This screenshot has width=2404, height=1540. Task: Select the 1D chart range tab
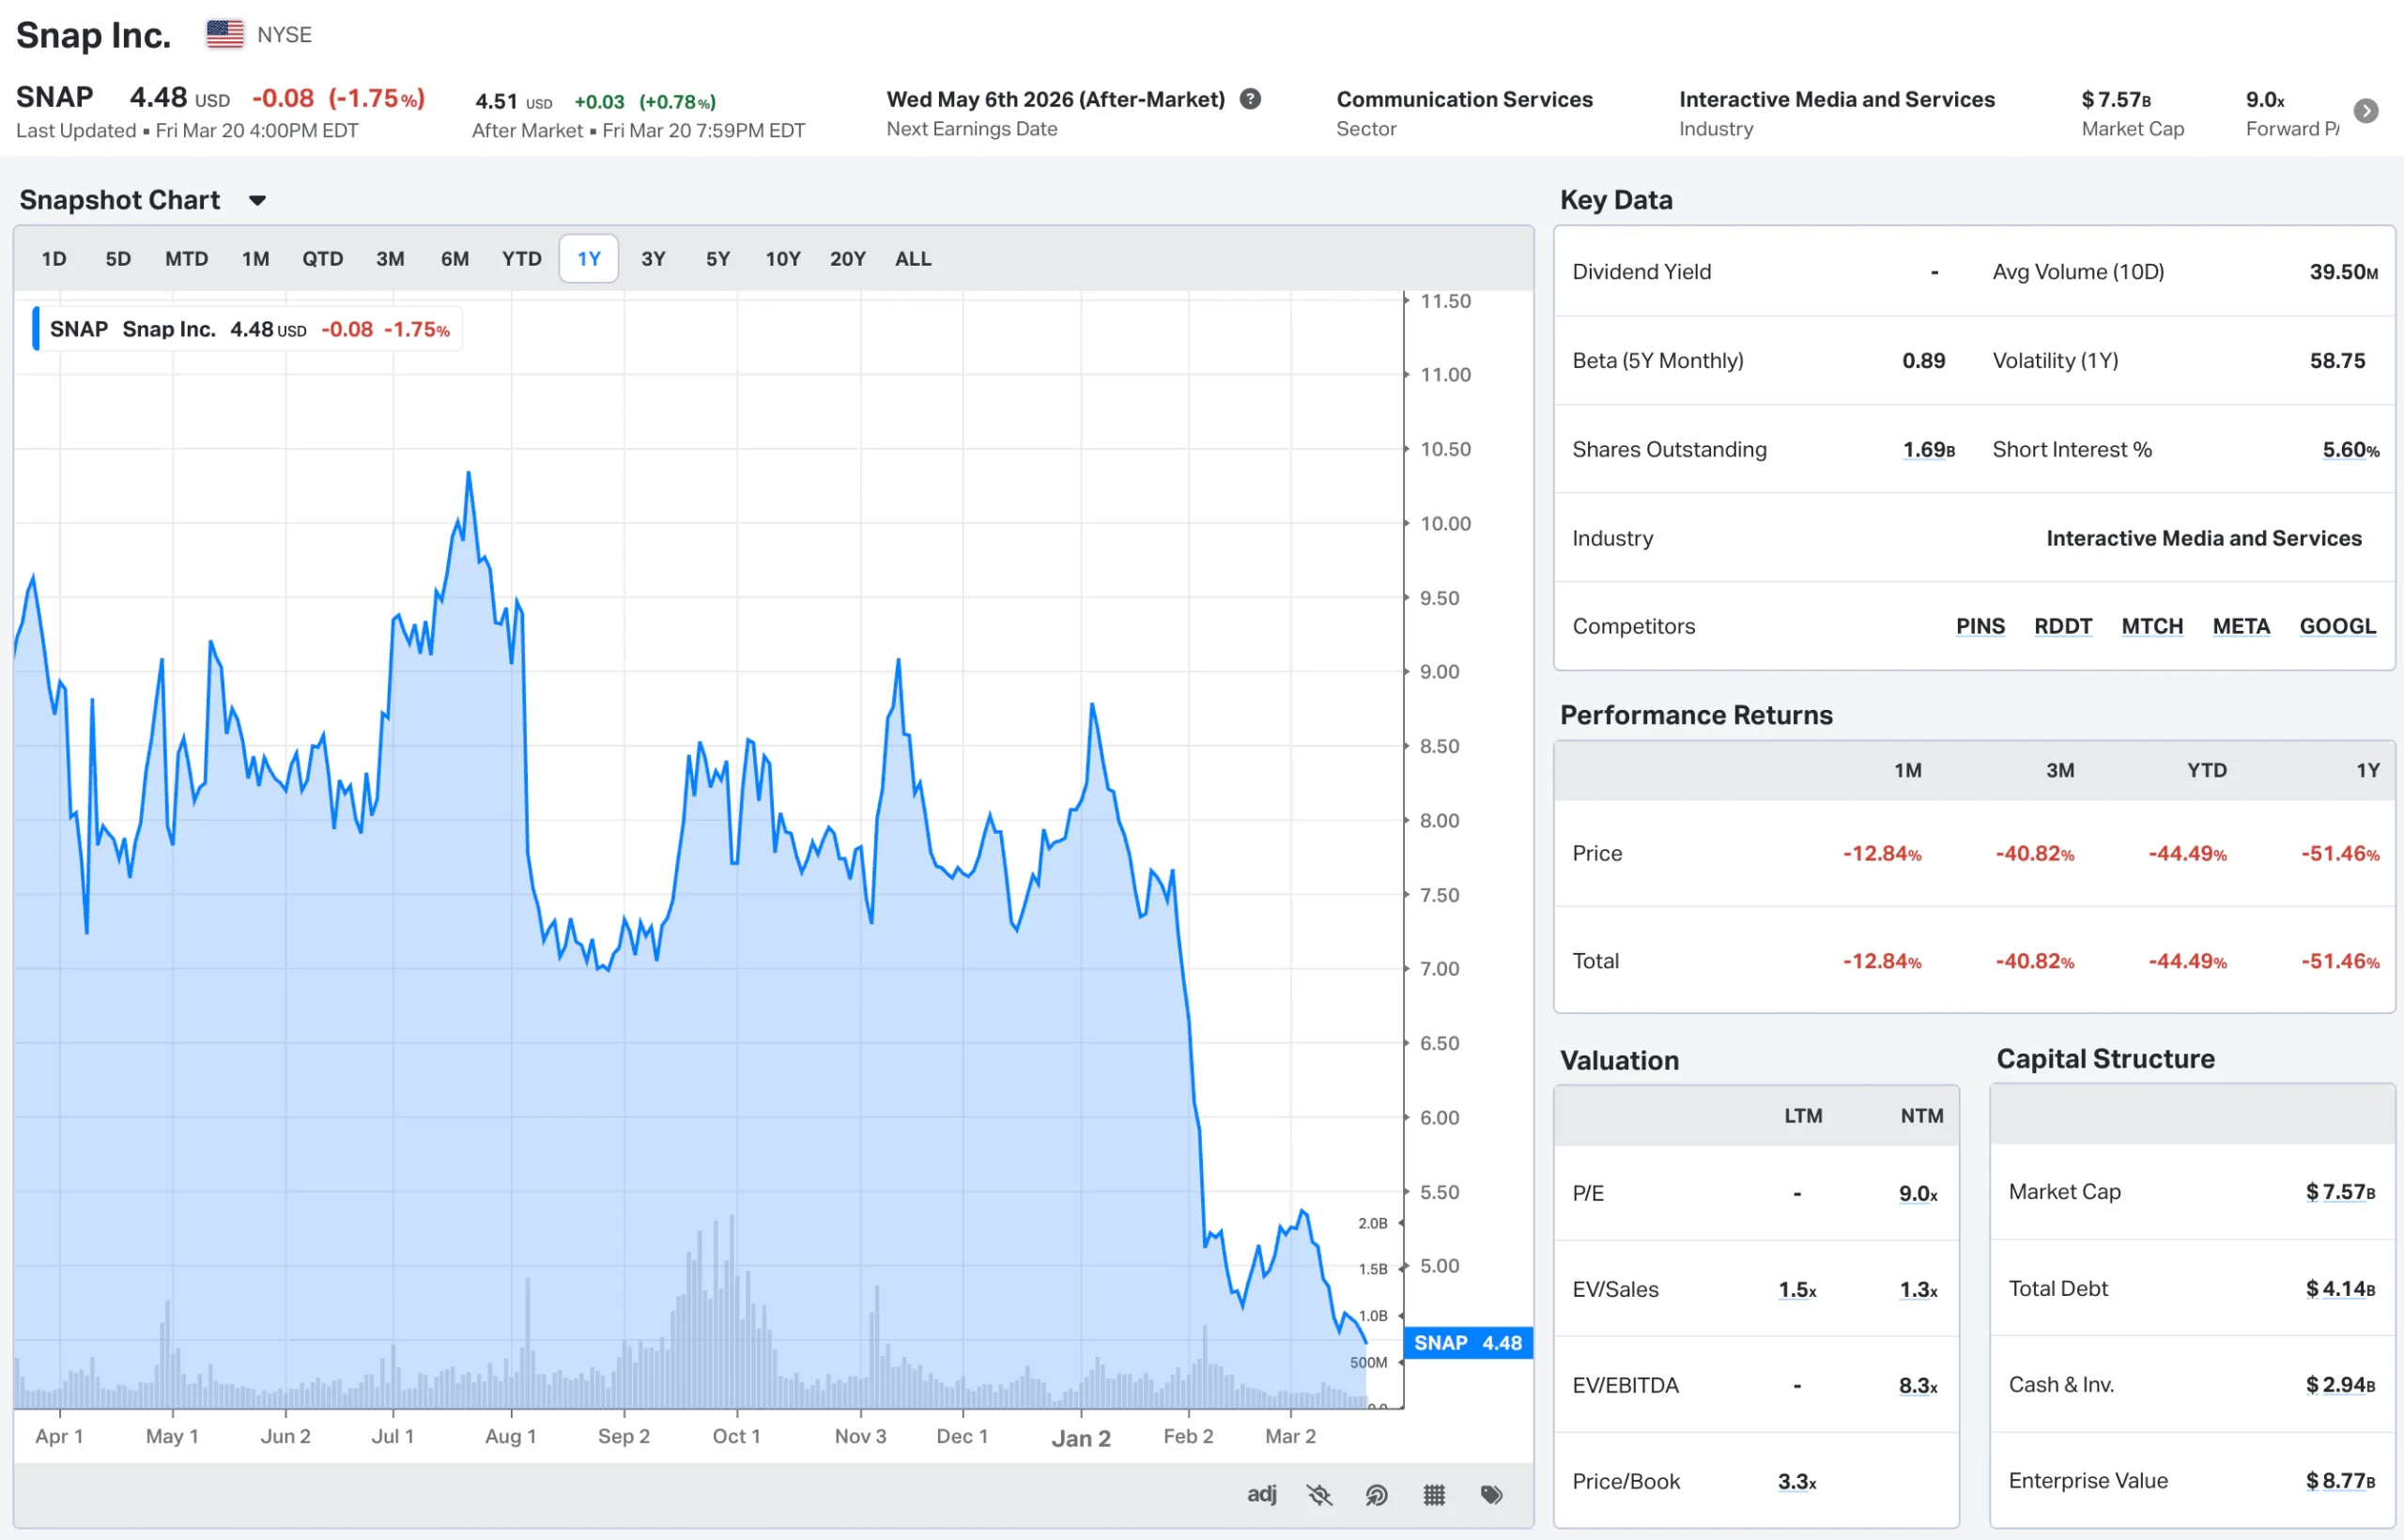coord(54,259)
